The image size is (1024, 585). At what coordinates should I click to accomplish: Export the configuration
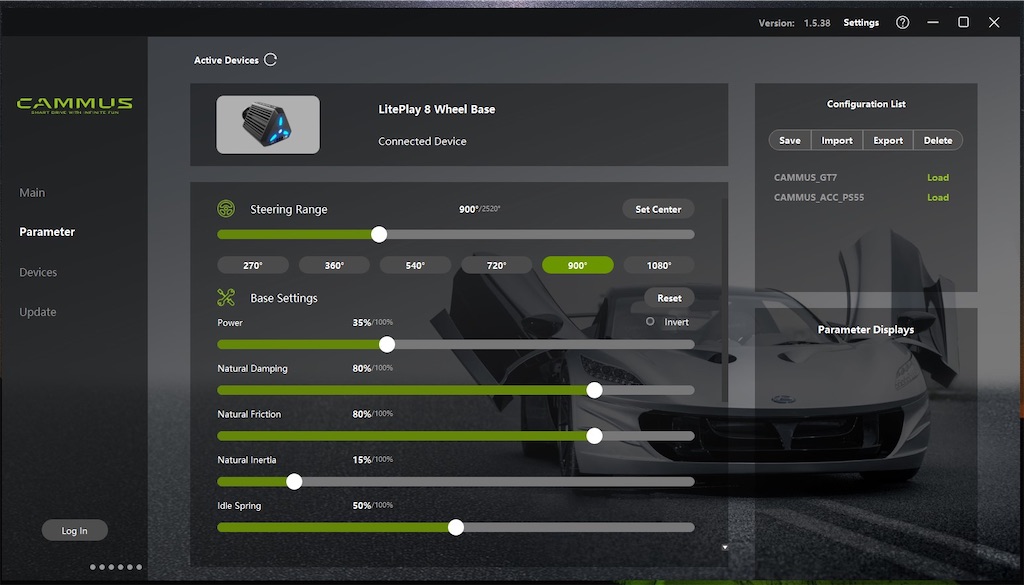point(888,140)
